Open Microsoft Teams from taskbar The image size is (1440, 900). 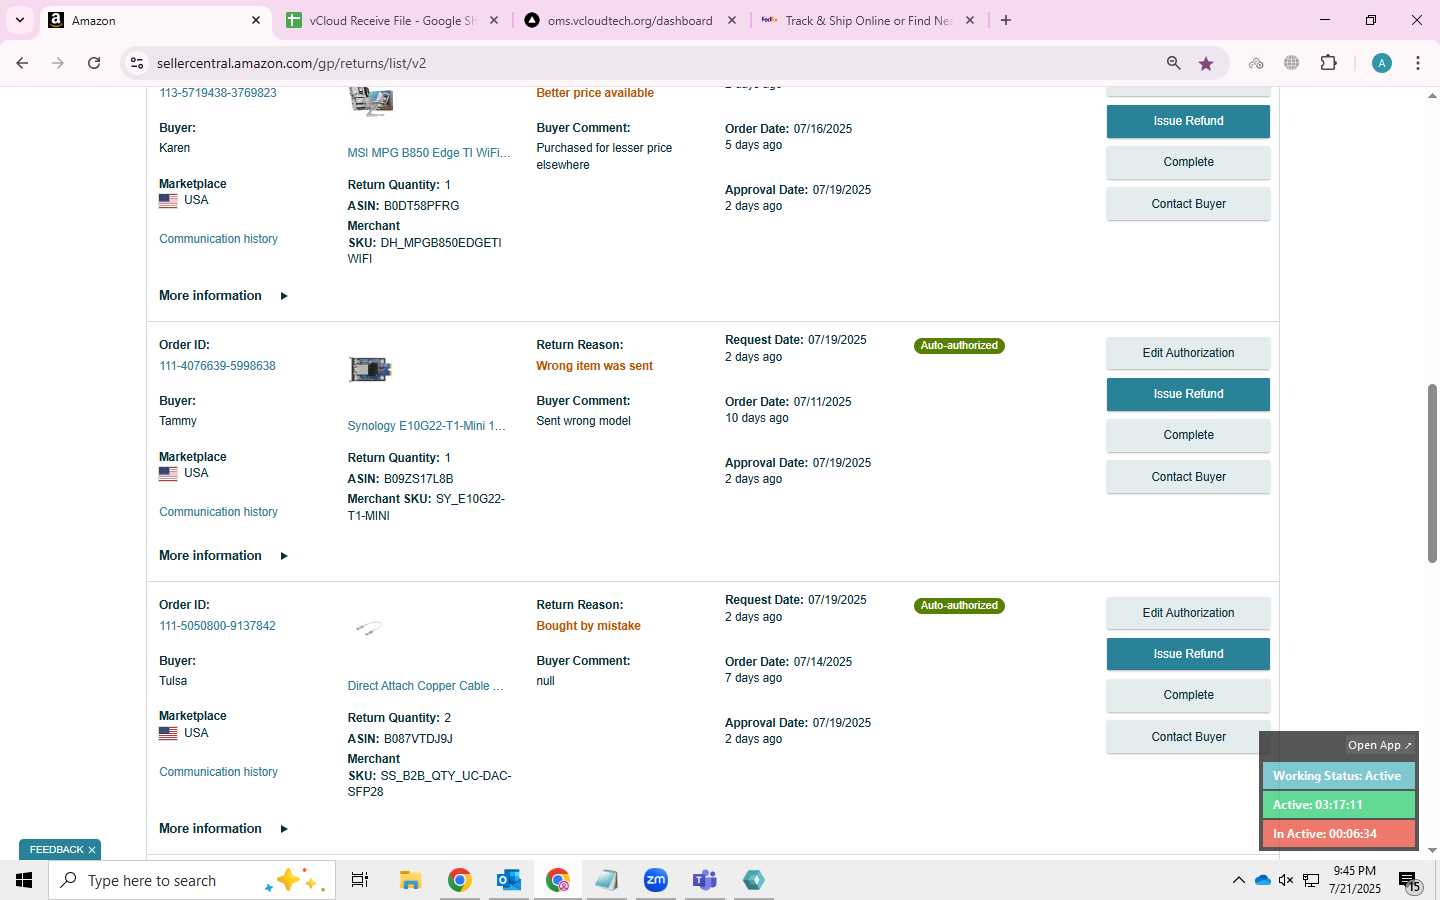(x=705, y=880)
